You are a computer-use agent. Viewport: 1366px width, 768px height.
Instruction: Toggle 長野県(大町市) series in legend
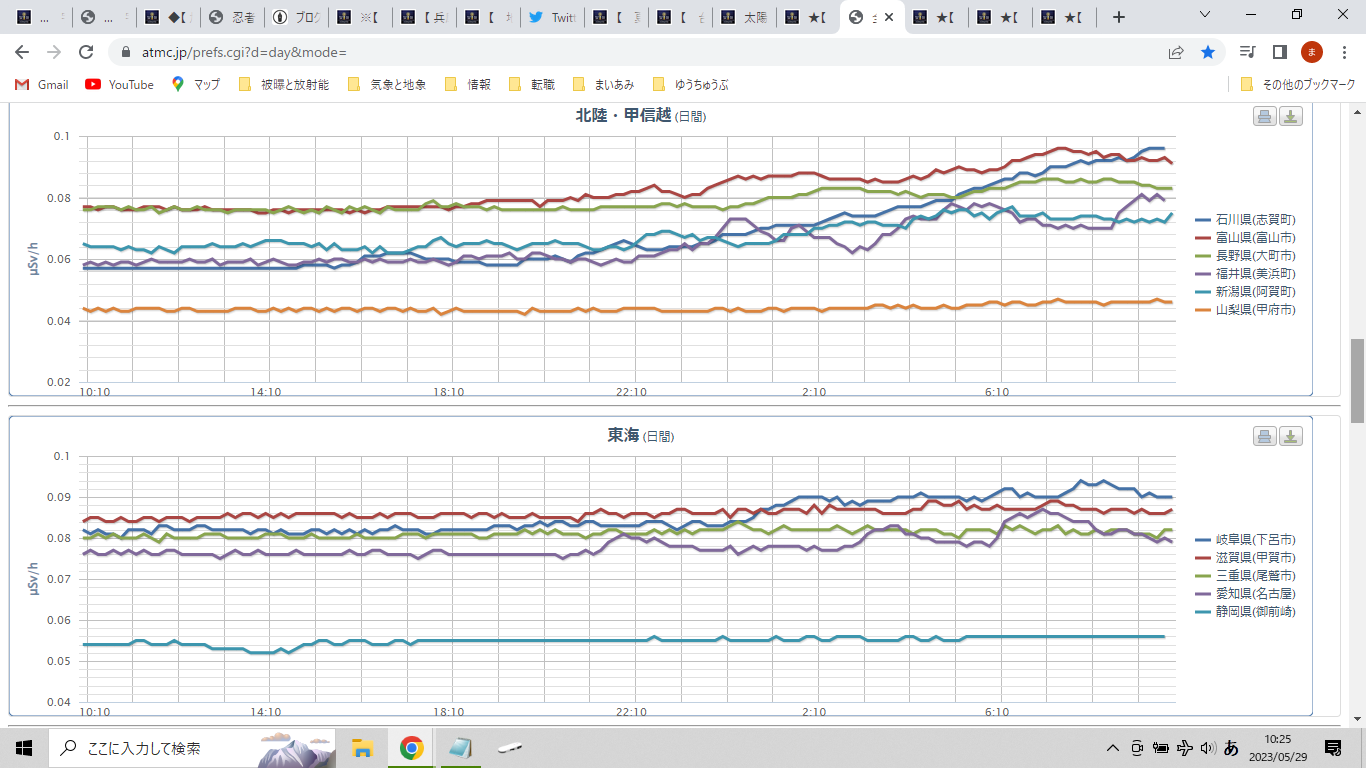tap(1245, 255)
